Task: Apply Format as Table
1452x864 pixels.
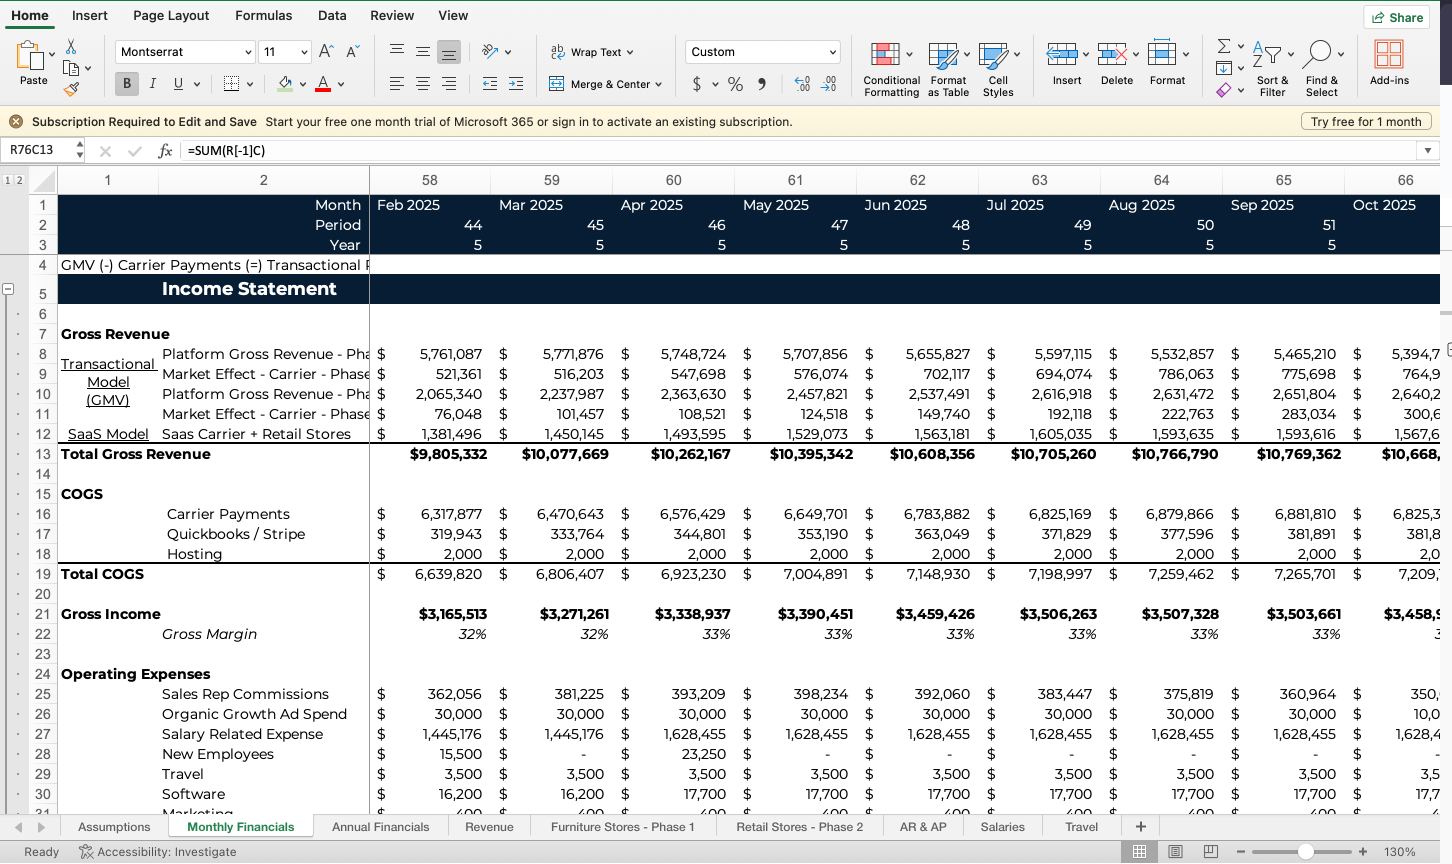Action: [947, 68]
